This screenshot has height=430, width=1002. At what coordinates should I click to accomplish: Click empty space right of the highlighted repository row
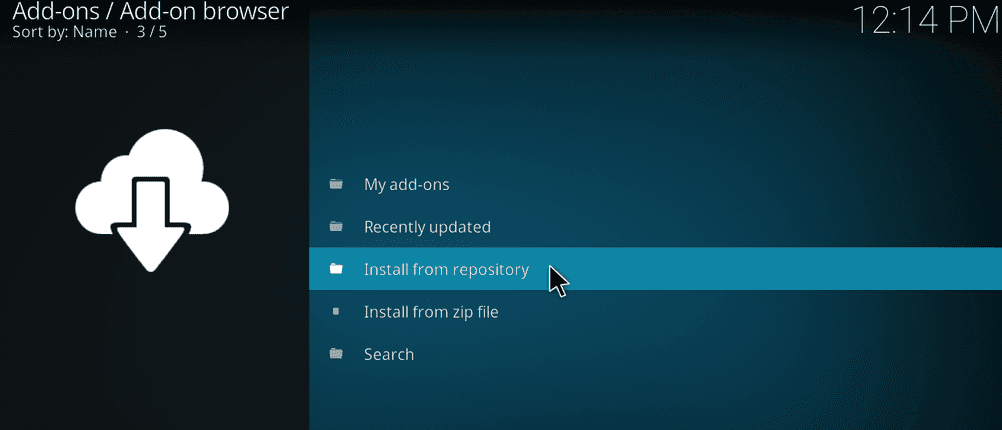(780, 269)
